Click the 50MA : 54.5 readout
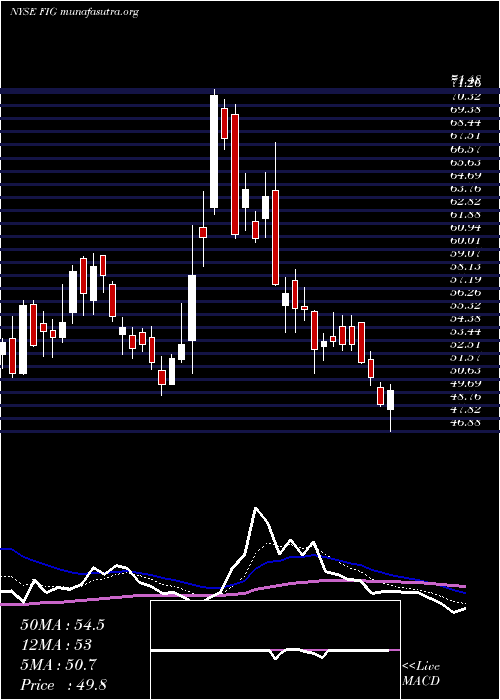 pyautogui.click(x=62, y=625)
